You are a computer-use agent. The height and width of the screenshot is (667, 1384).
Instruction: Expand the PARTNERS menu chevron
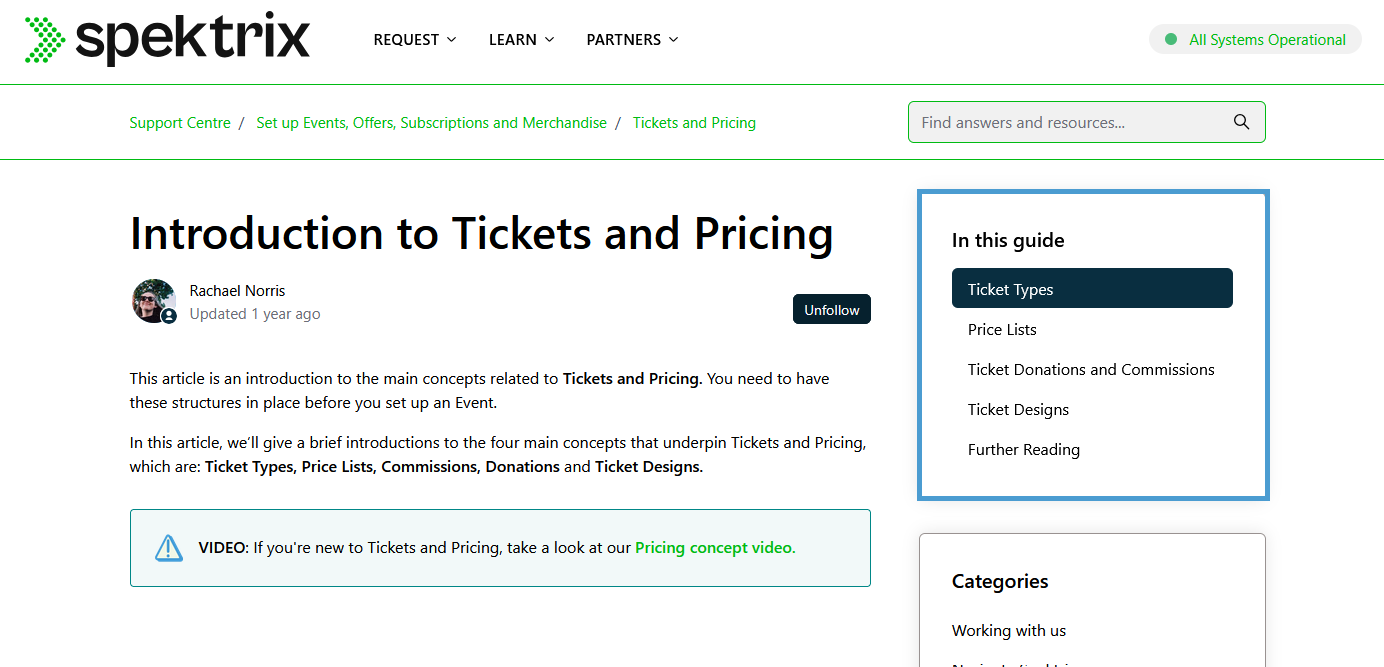673,40
